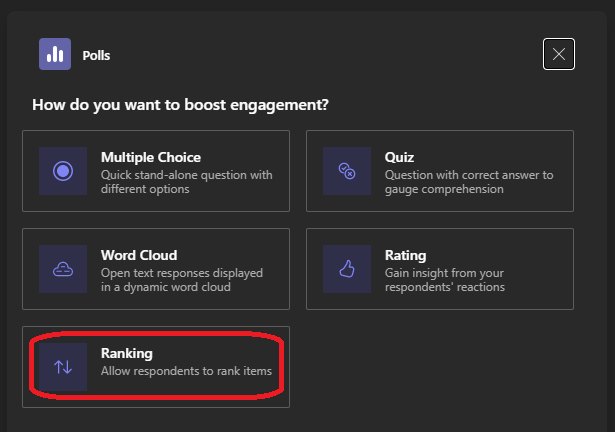Click the Word Cloud icon
615x432 pixels.
(63, 269)
